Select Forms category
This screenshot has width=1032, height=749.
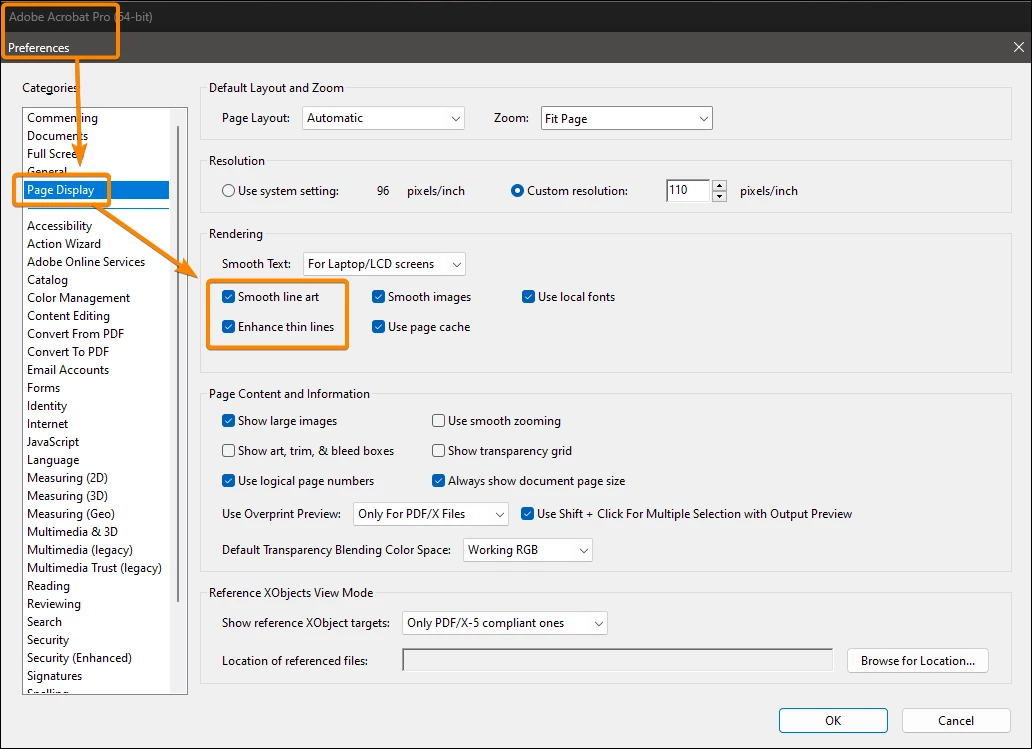pos(43,388)
